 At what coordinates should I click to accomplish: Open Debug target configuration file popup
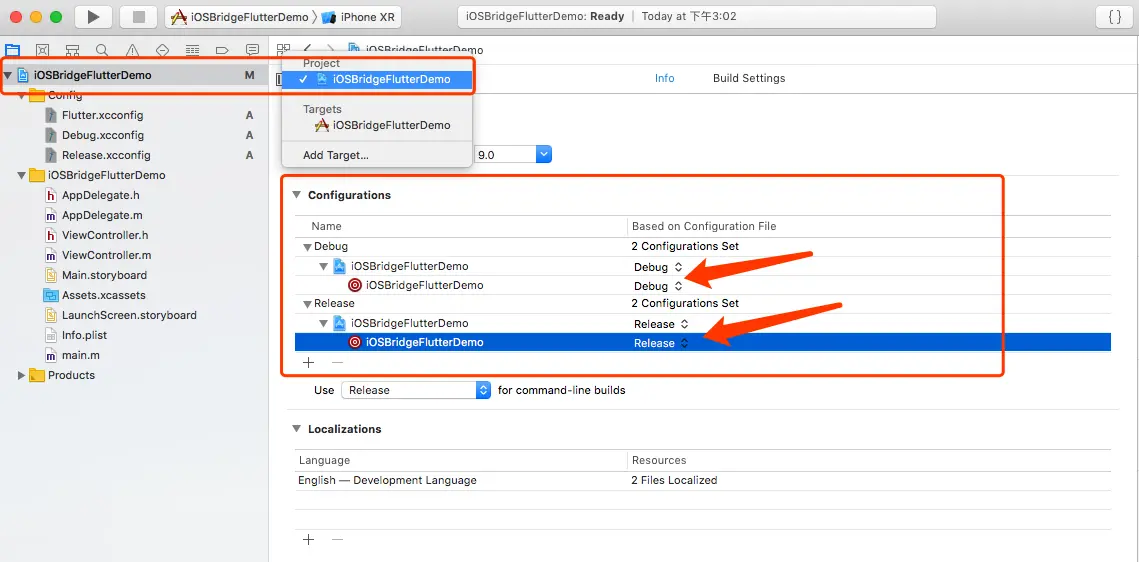tap(658, 285)
